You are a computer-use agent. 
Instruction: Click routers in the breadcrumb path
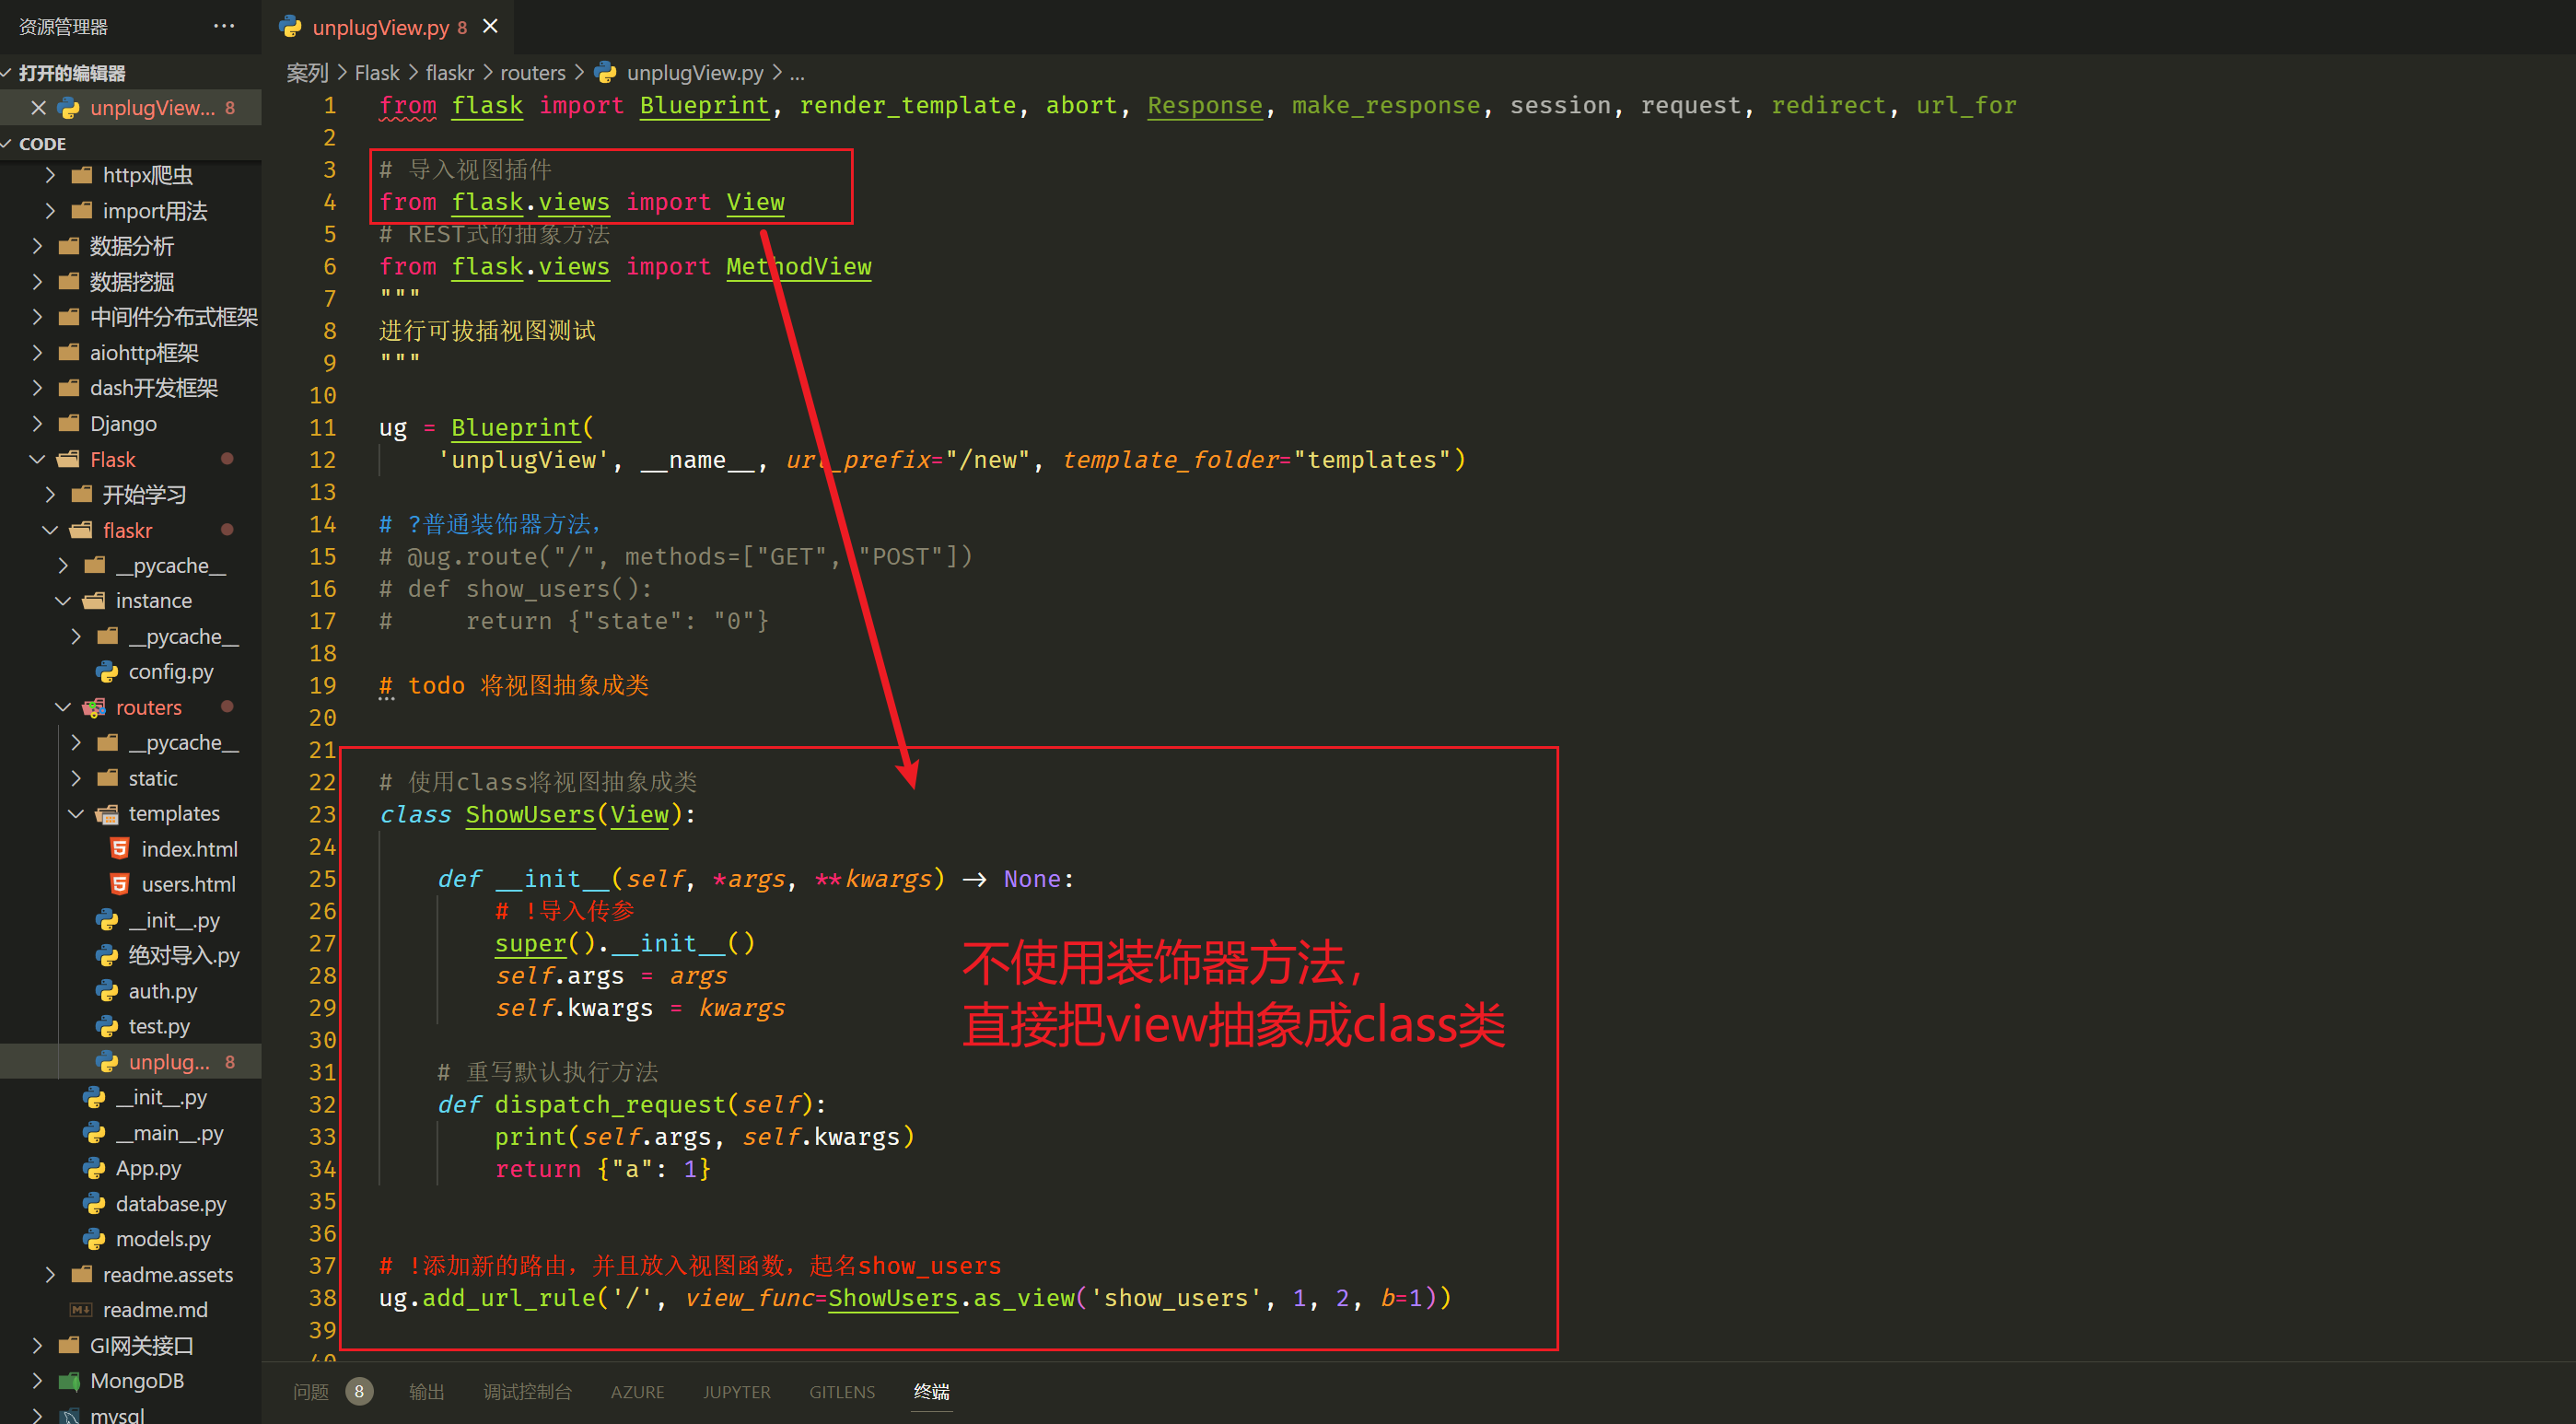pos(532,73)
